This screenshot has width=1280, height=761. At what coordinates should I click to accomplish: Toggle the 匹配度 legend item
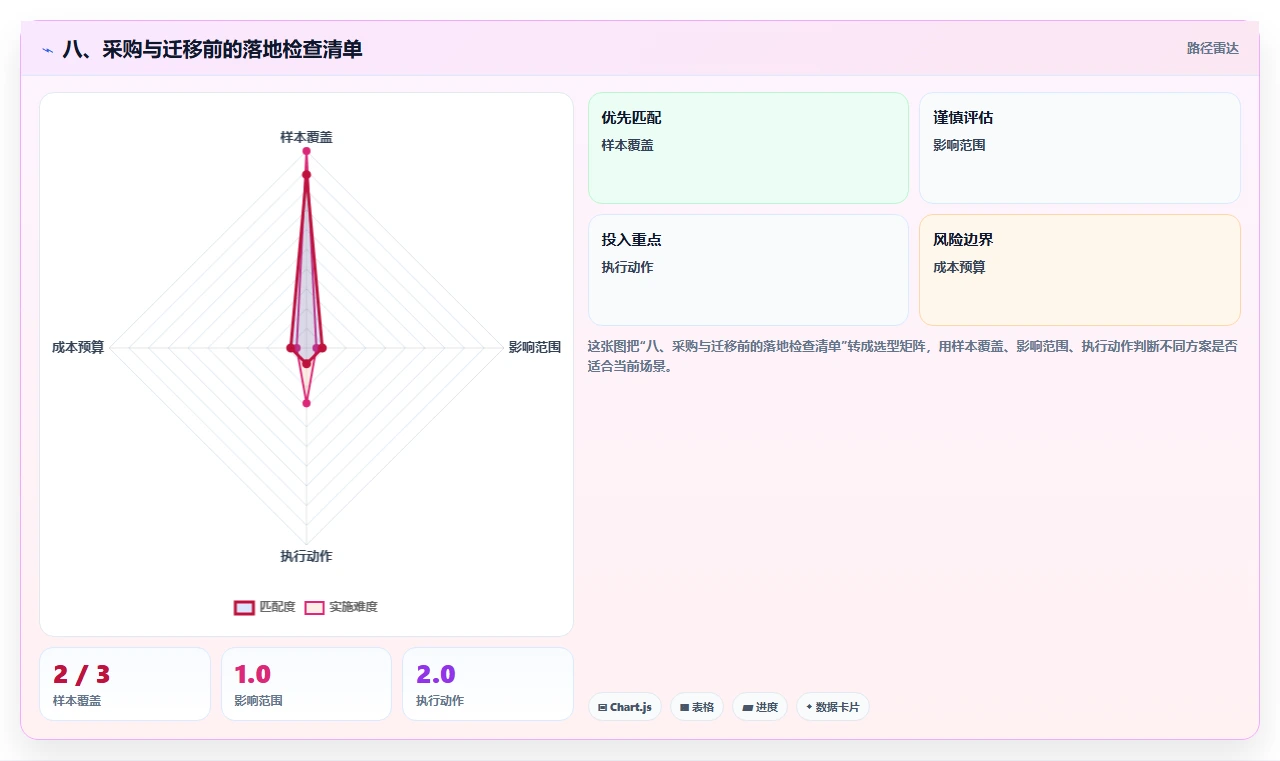pyautogui.click(x=265, y=607)
